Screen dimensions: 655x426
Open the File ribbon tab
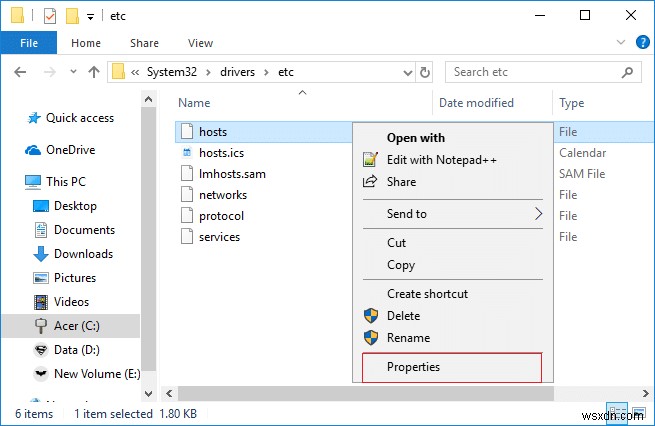click(29, 43)
